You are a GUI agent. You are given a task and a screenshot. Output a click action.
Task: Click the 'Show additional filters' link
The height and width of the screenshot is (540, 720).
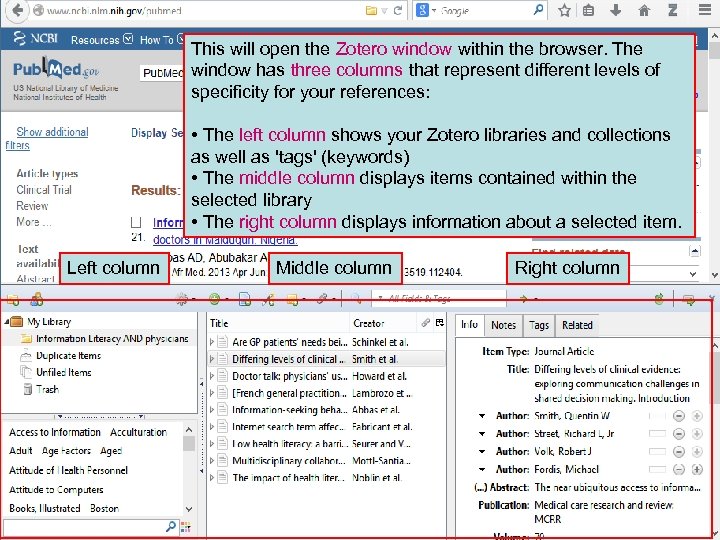47,138
